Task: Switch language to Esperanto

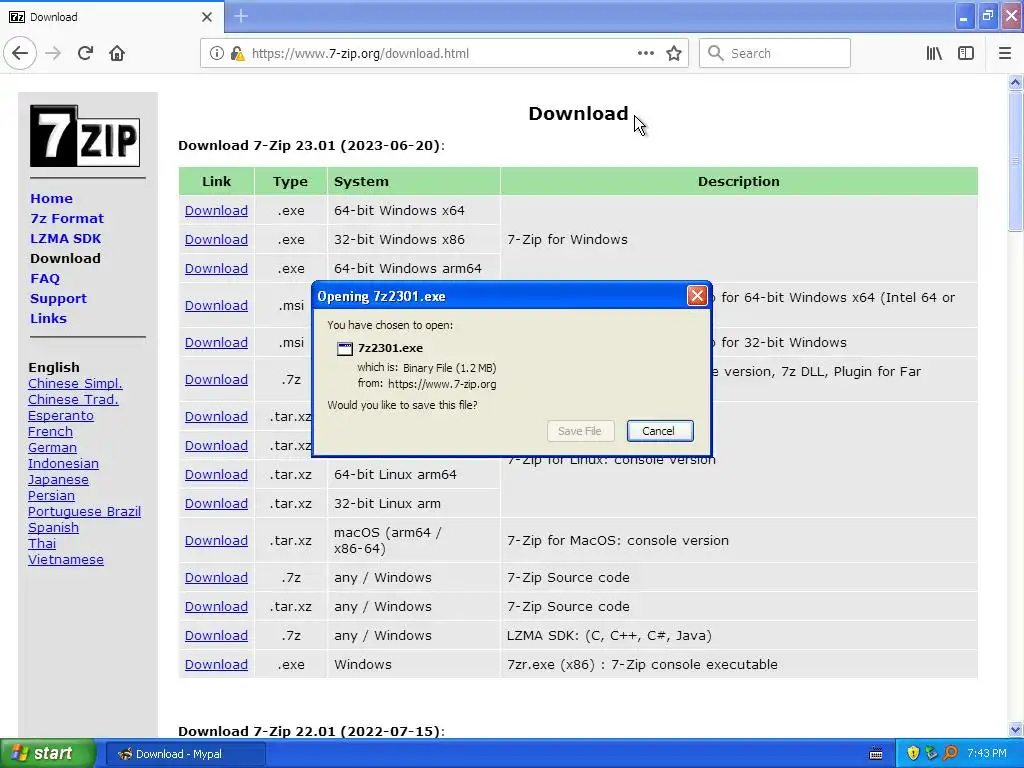Action: [x=61, y=415]
